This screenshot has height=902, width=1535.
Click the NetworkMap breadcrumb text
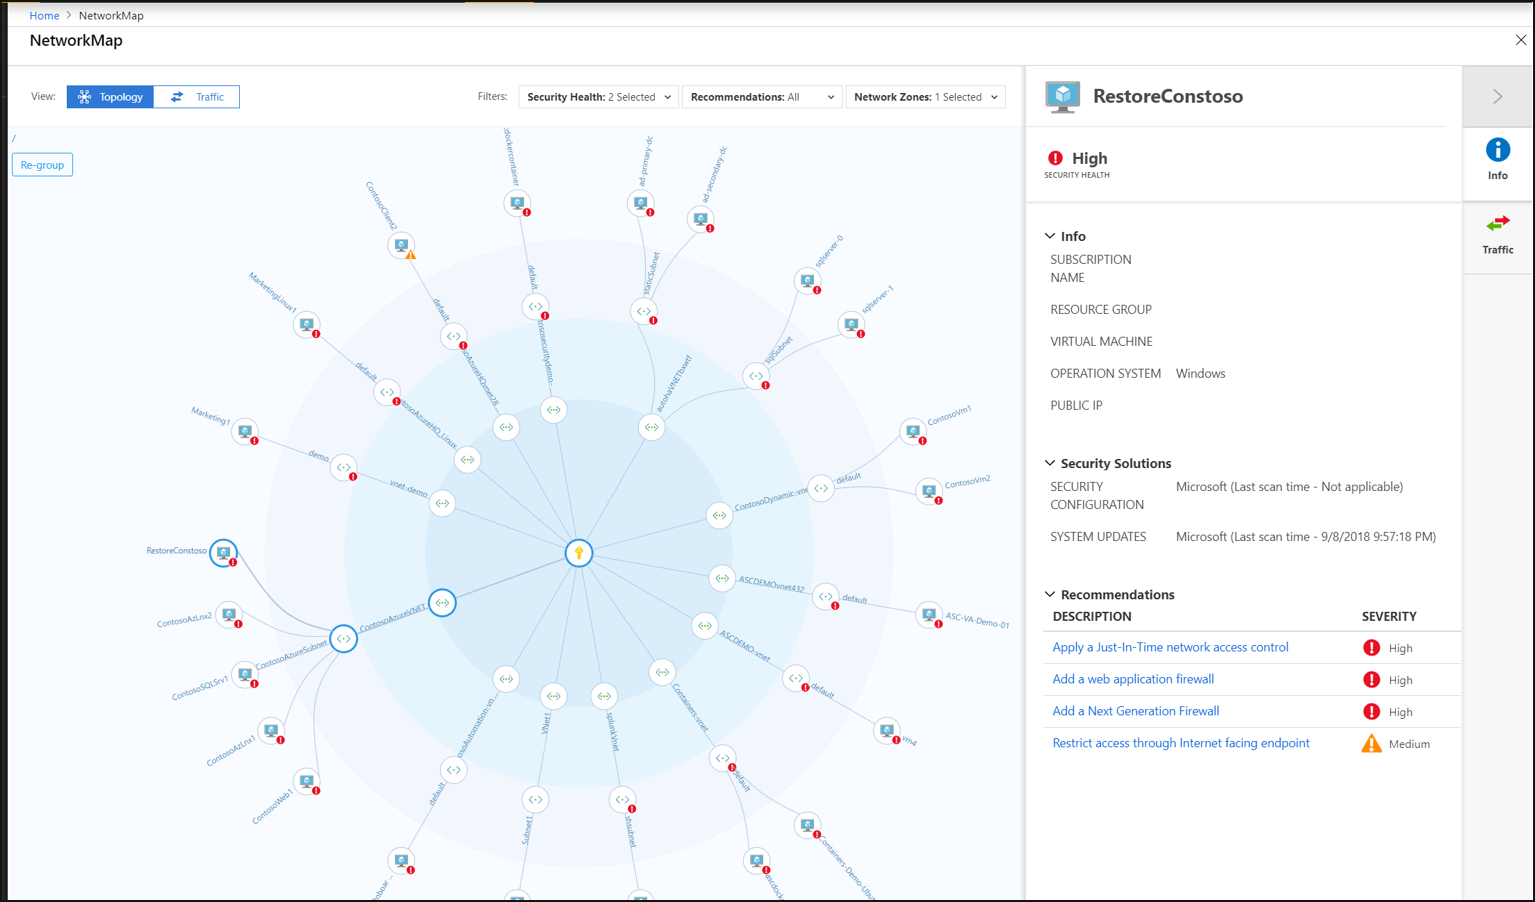111,15
